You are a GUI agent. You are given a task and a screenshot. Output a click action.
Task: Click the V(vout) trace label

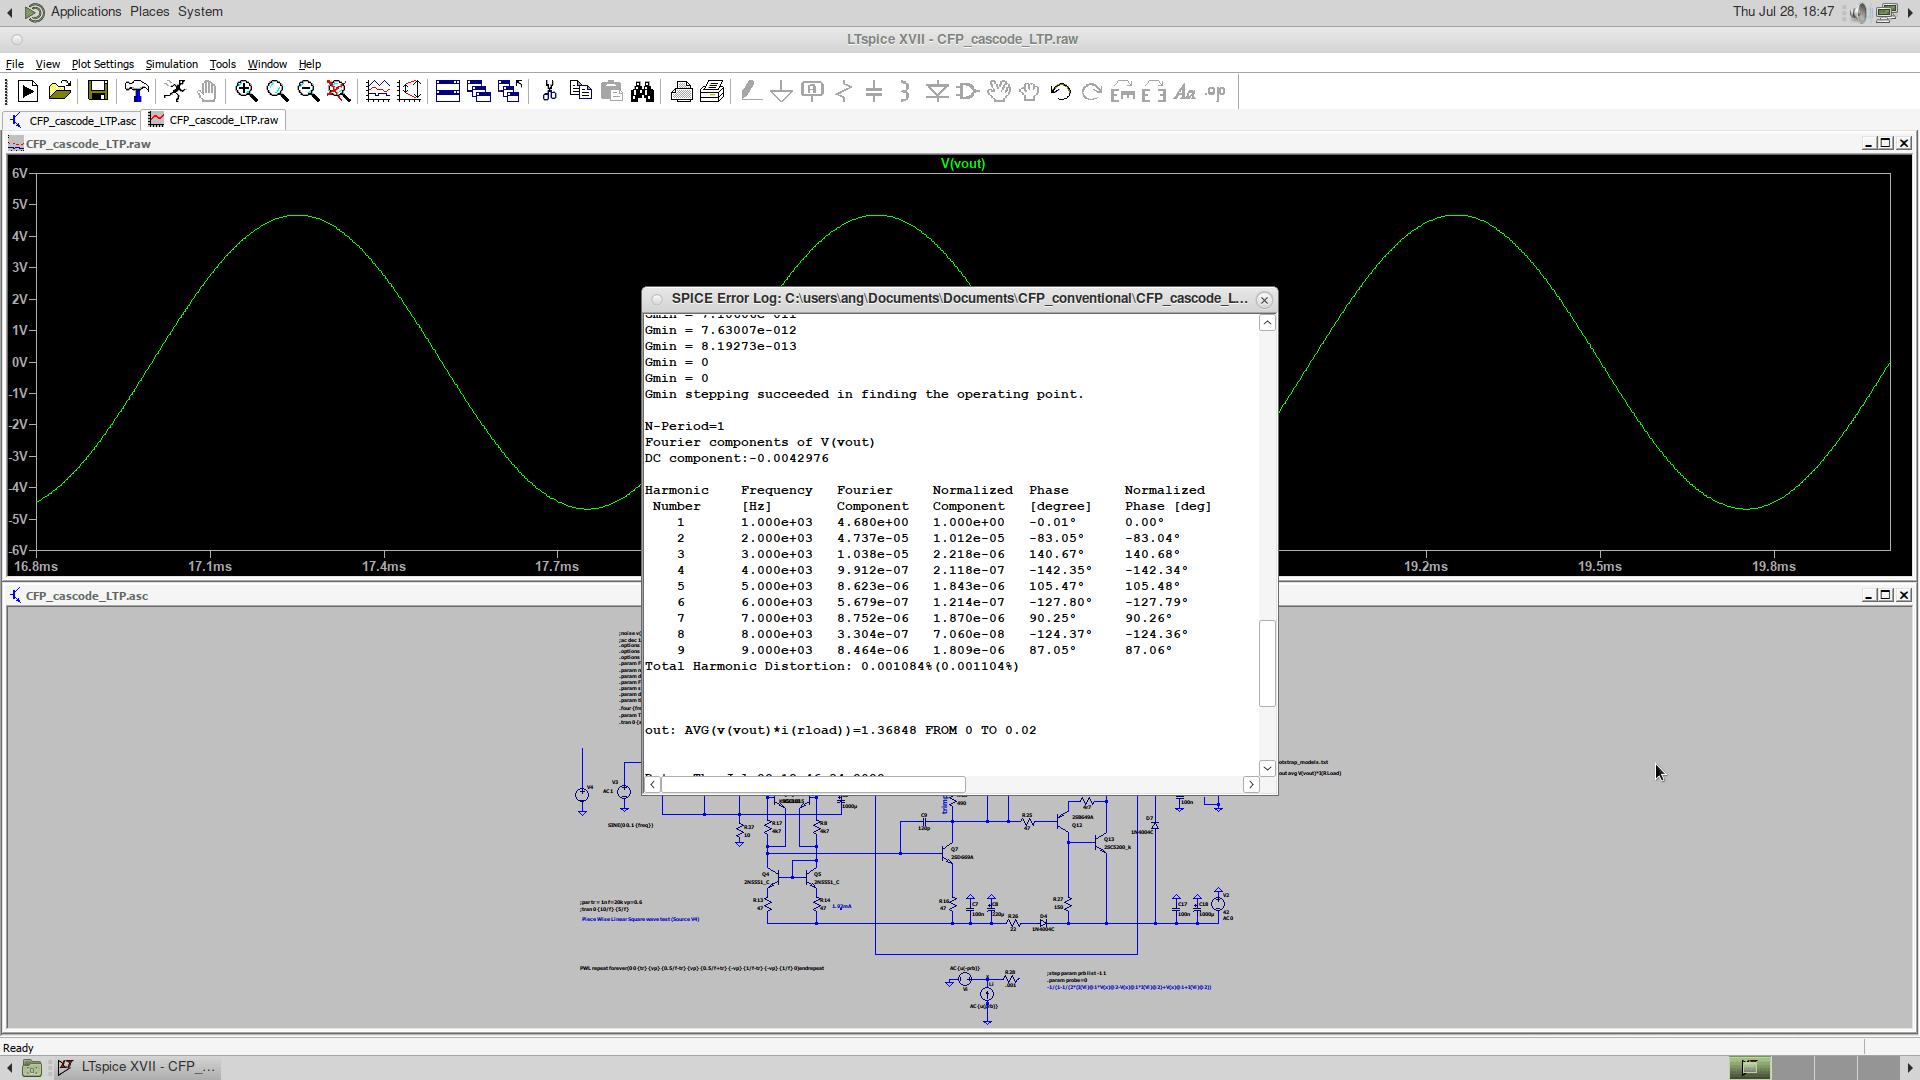[963, 164]
